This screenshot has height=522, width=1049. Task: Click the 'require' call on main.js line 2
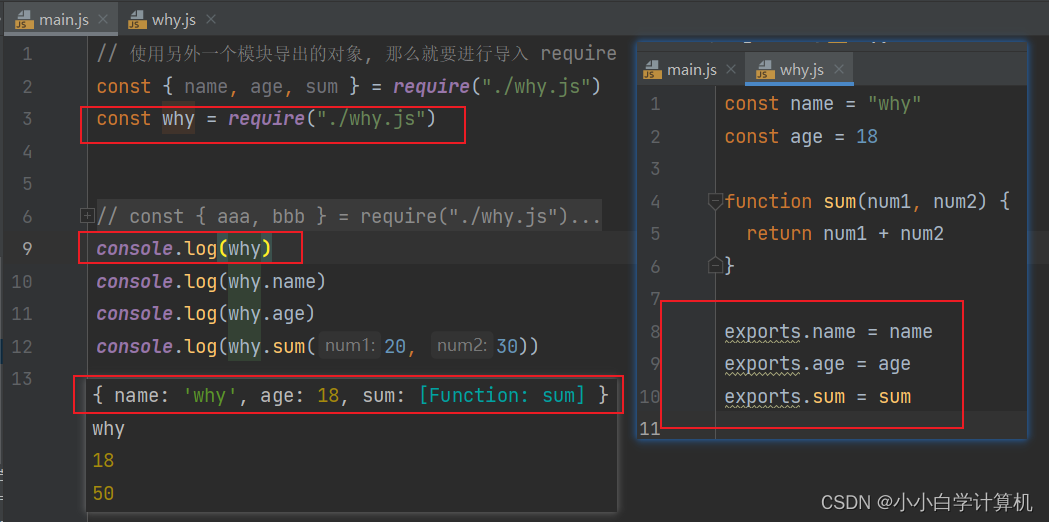click(432, 86)
